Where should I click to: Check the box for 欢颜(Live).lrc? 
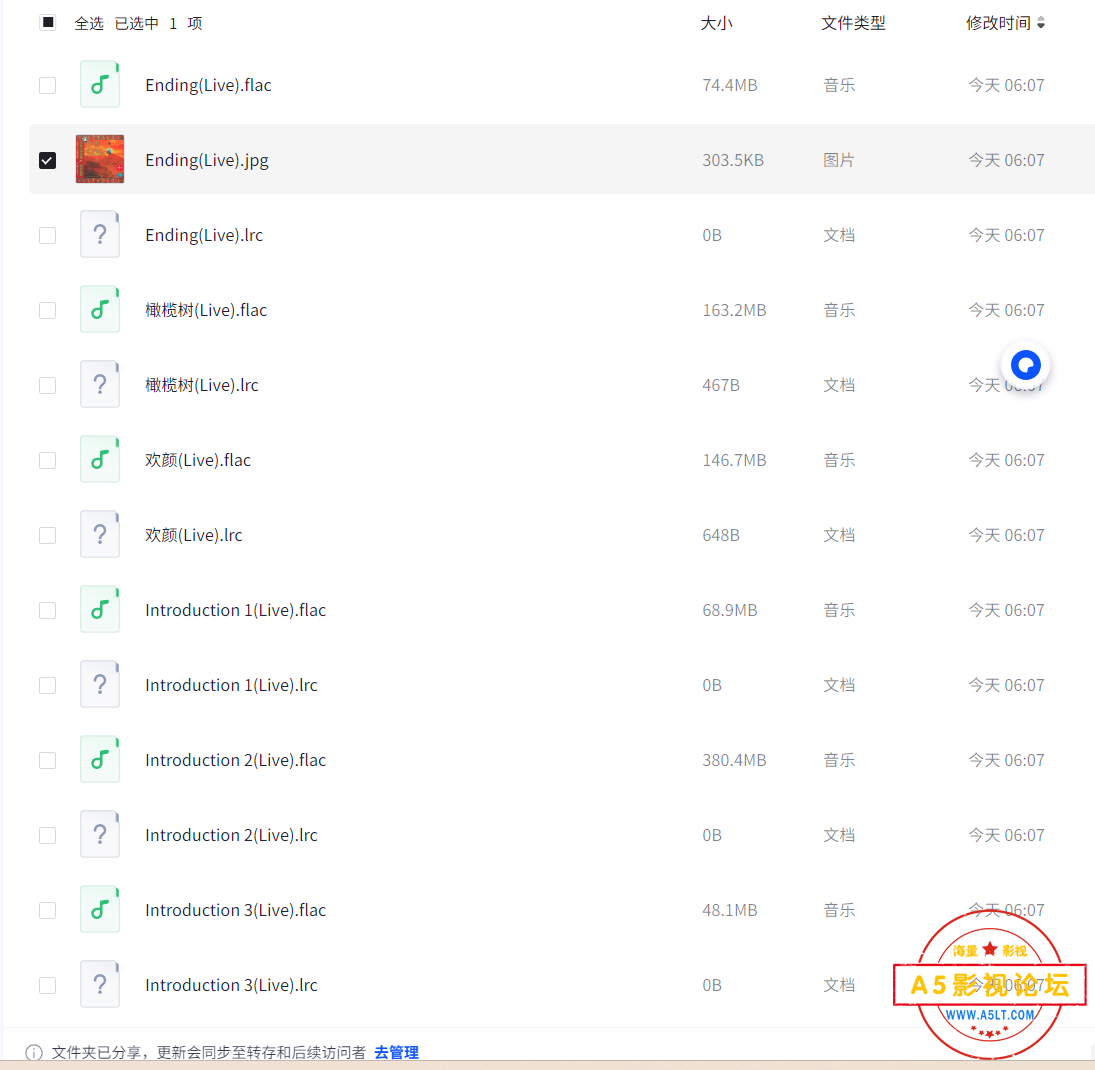click(47, 536)
